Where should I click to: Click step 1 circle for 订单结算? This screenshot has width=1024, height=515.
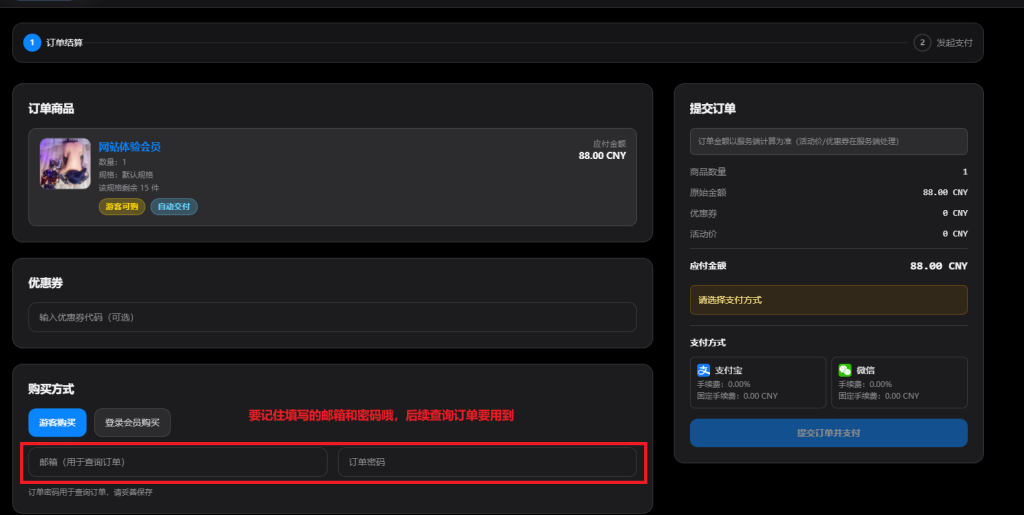click(32, 42)
